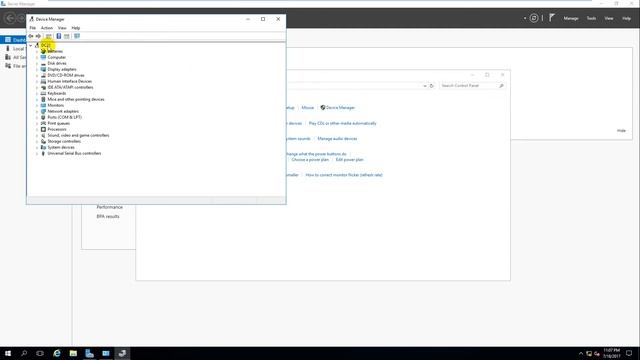Viewport: 640px width, 360px height.
Task: Open the Windows Start button
Action: (x=8, y=353)
